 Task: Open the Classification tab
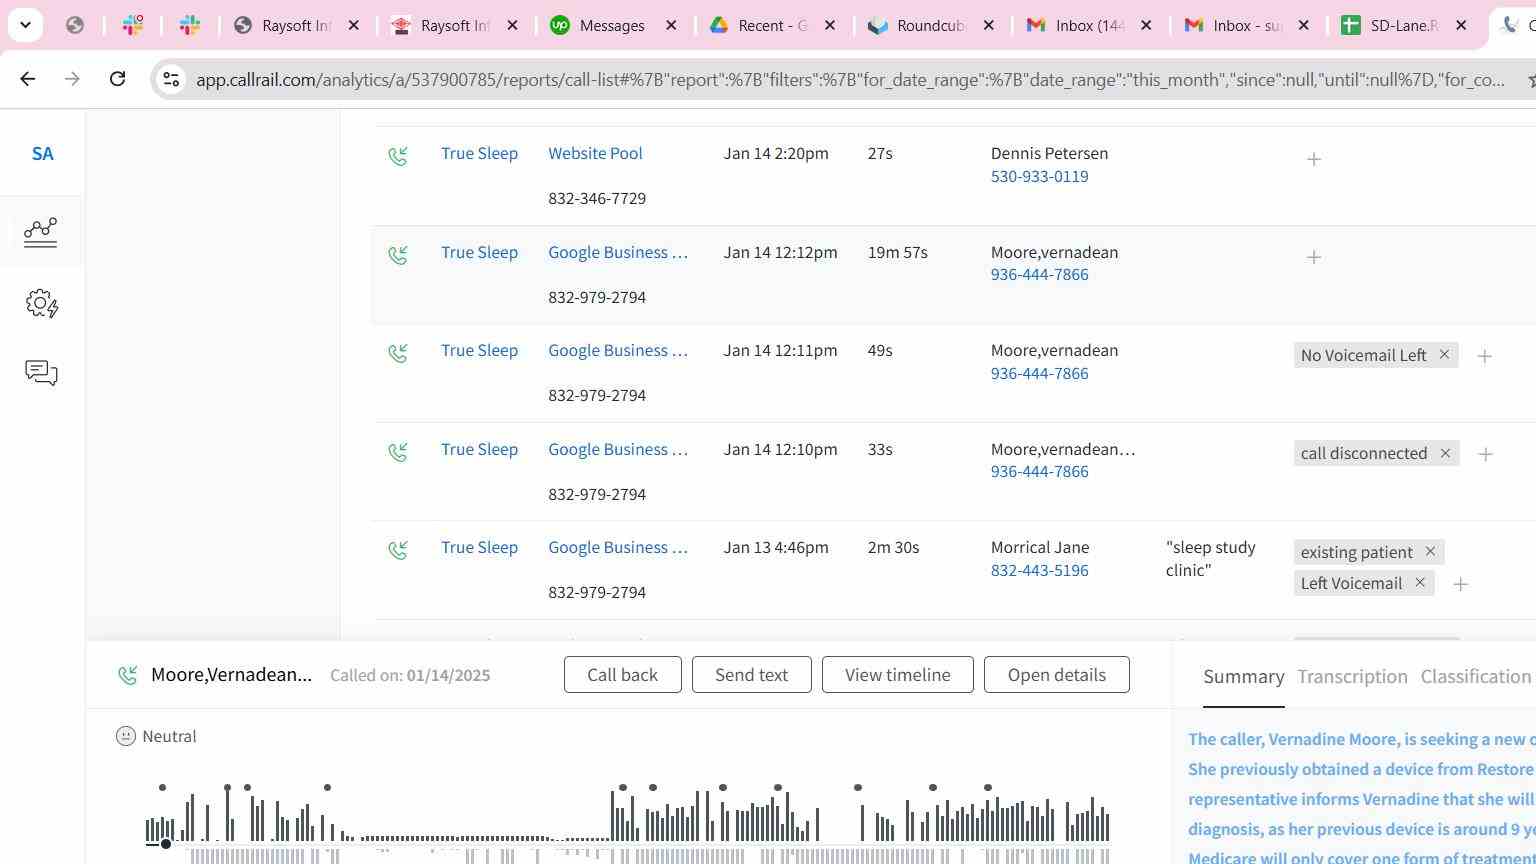[1476, 677]
